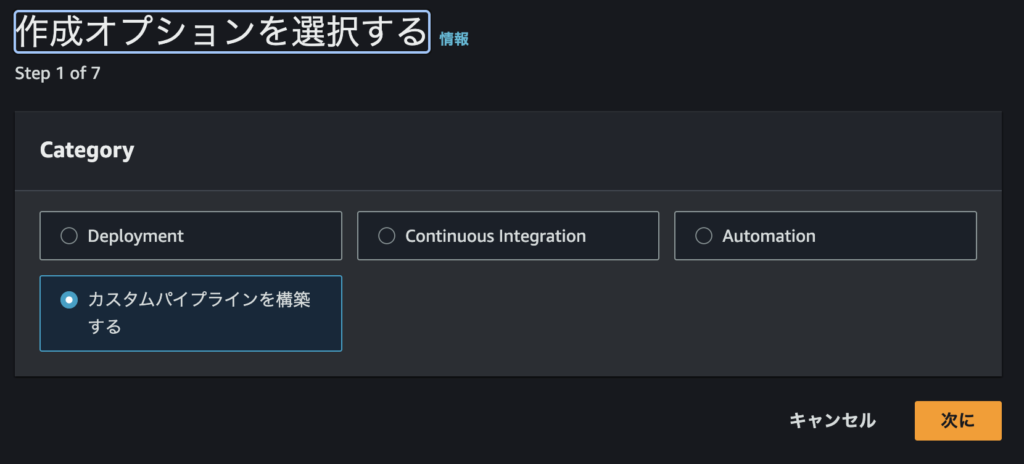Click the キャンセル button

pos(833,421)
